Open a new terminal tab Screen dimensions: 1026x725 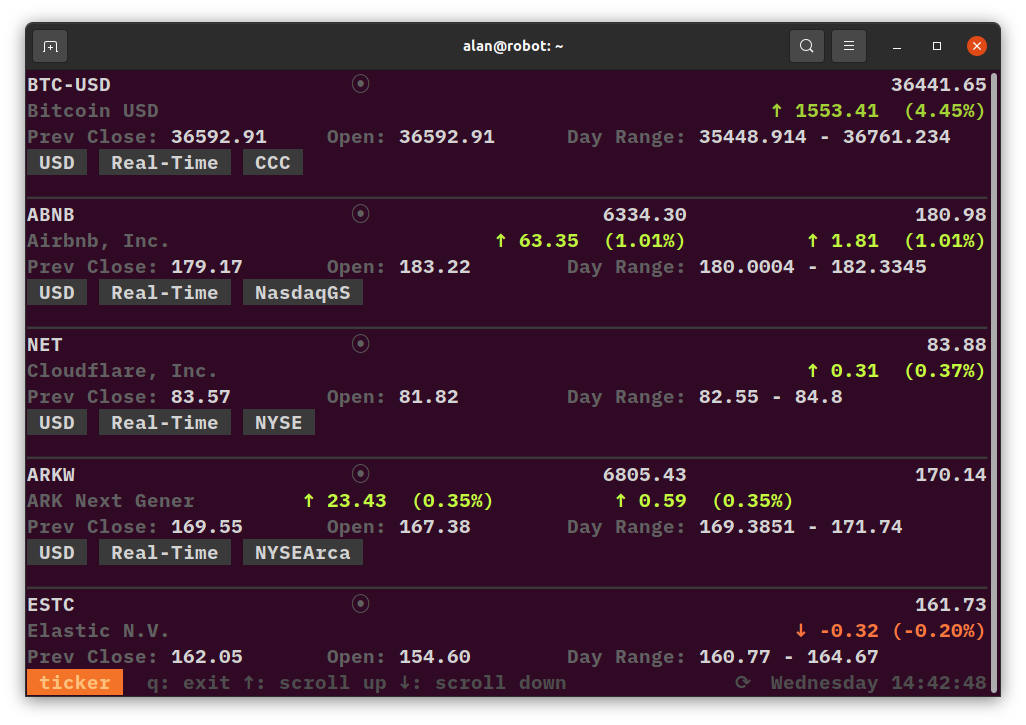(50, 46)
